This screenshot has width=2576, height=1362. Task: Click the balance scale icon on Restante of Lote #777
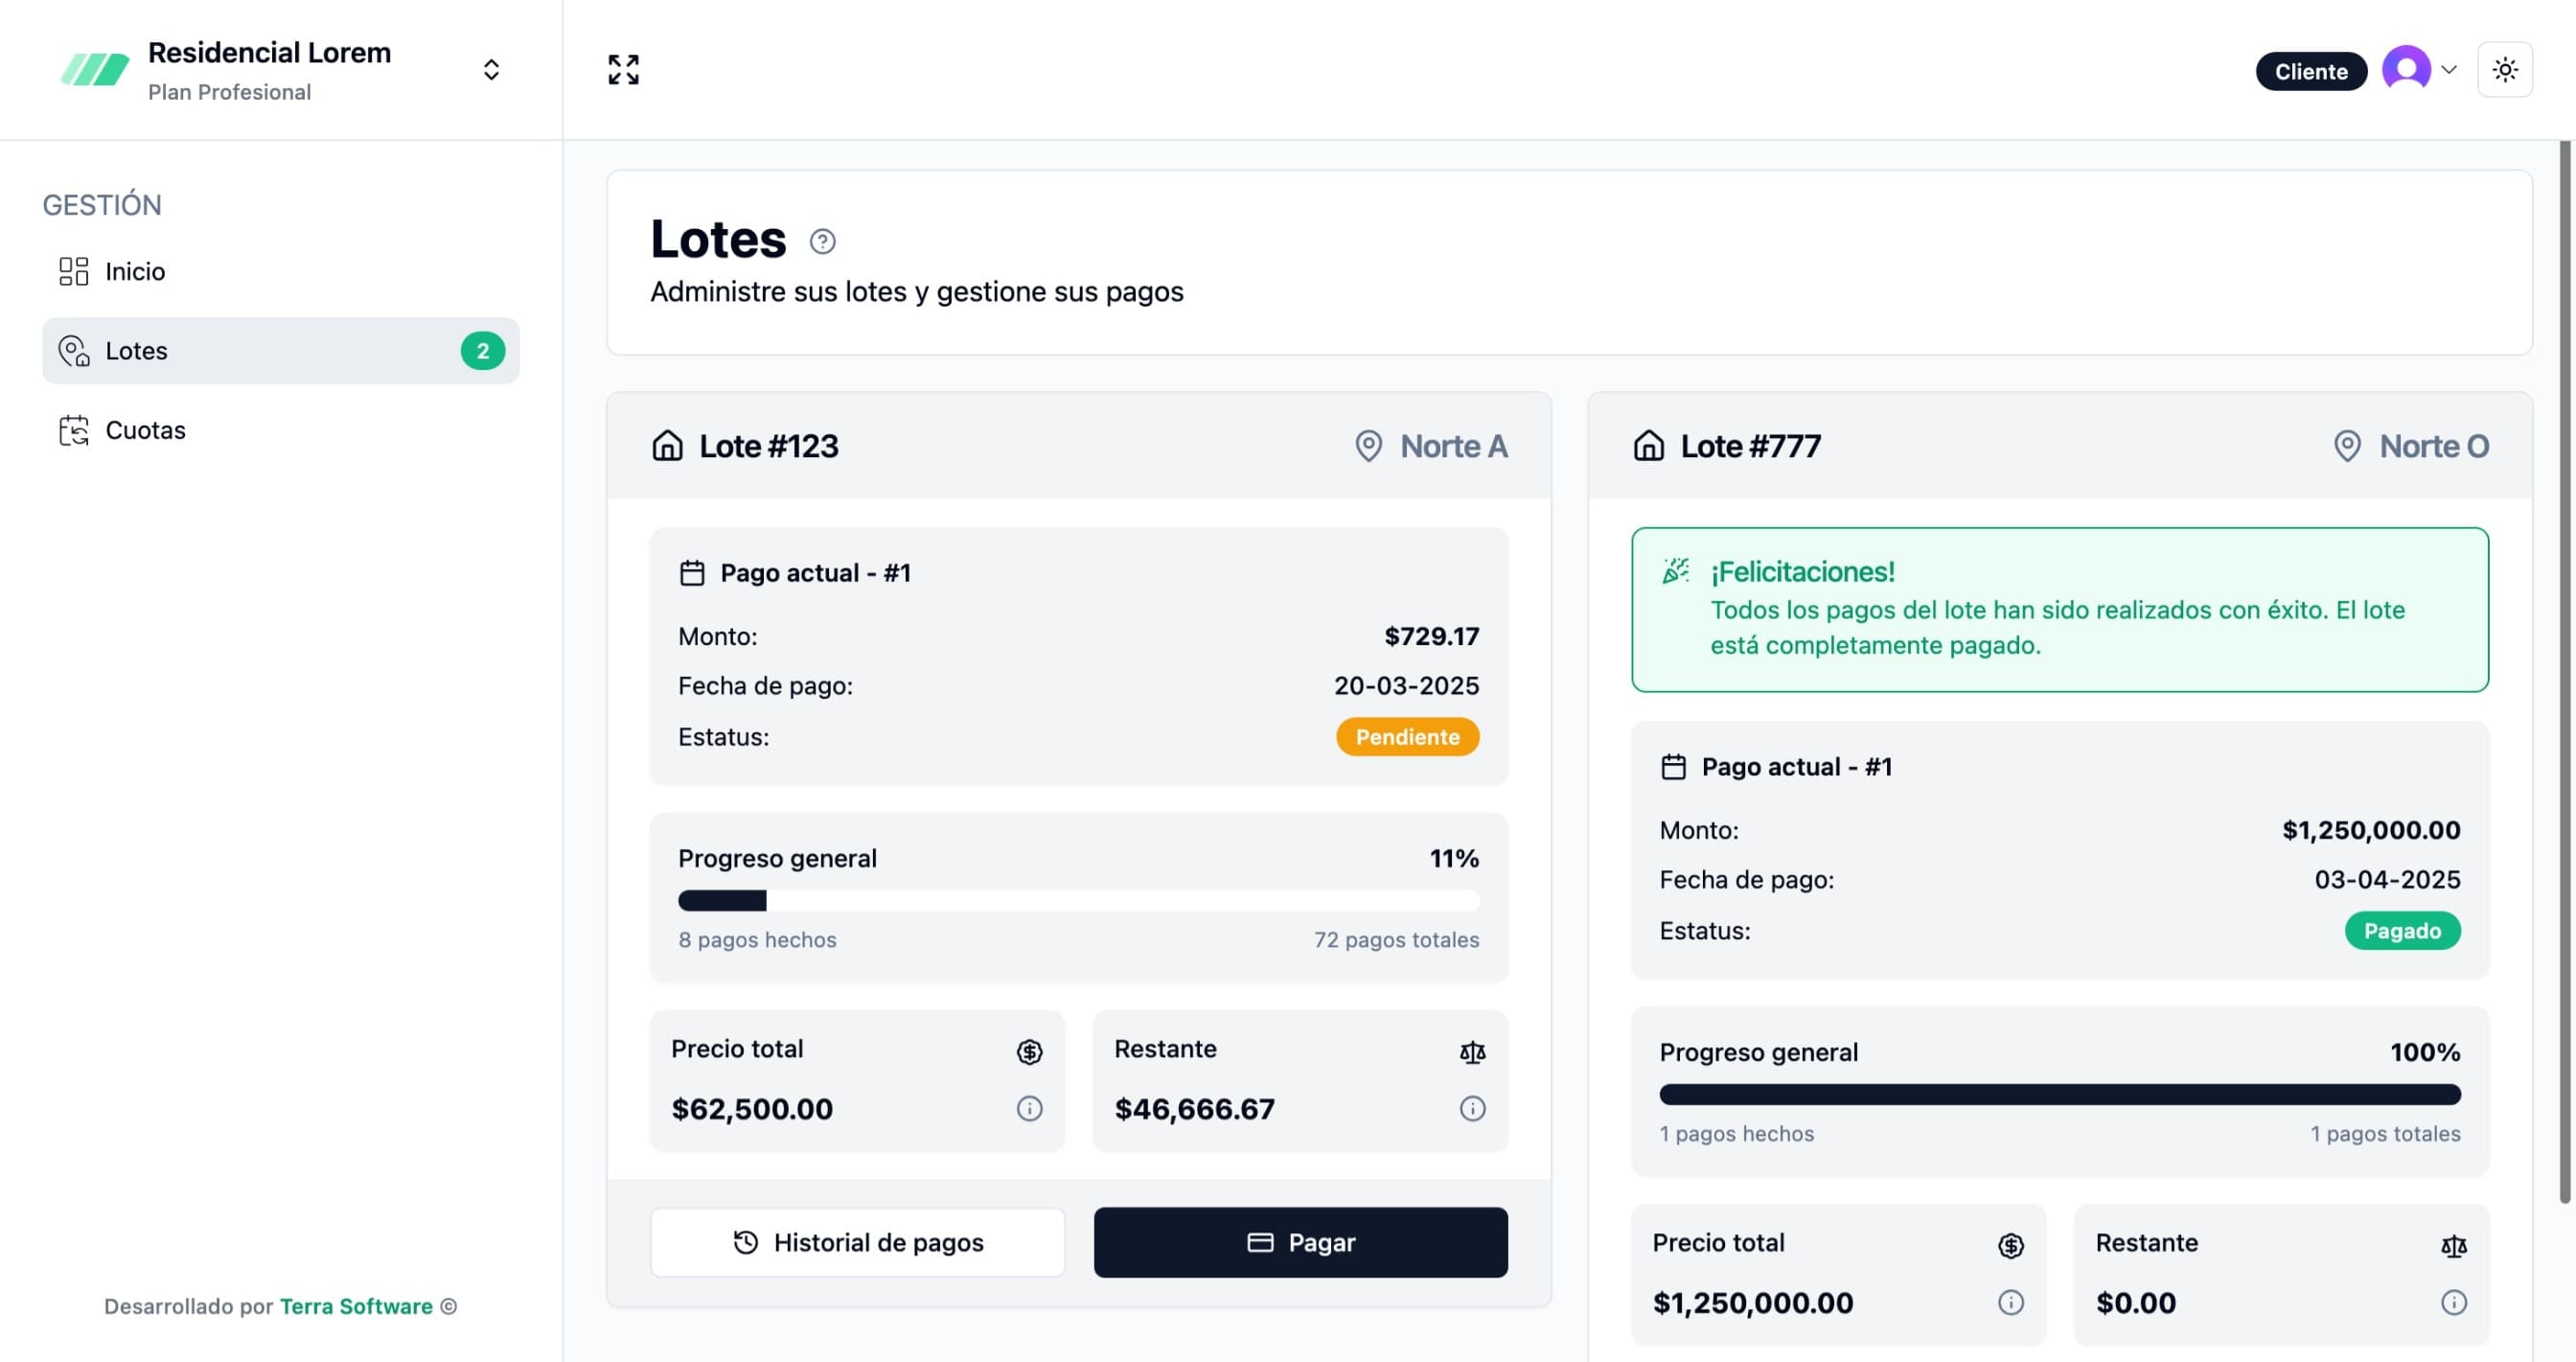[x=2453, y=1246]
